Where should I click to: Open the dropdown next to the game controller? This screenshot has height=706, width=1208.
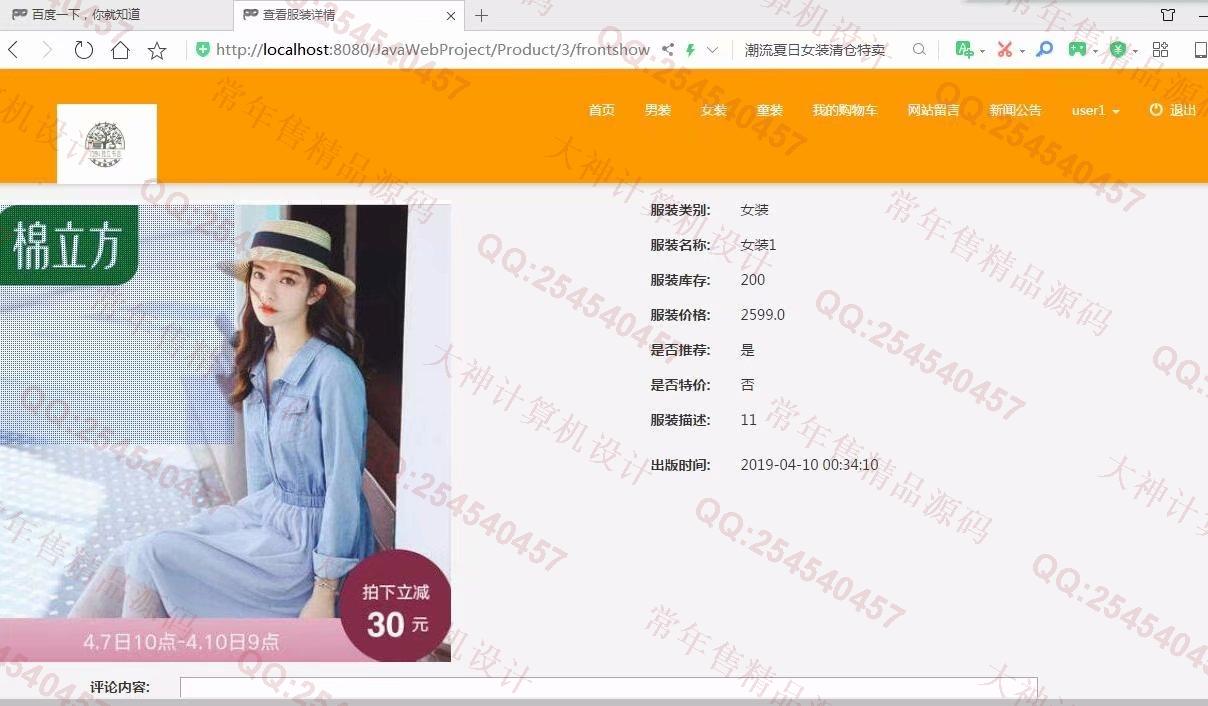(1095, 51)
